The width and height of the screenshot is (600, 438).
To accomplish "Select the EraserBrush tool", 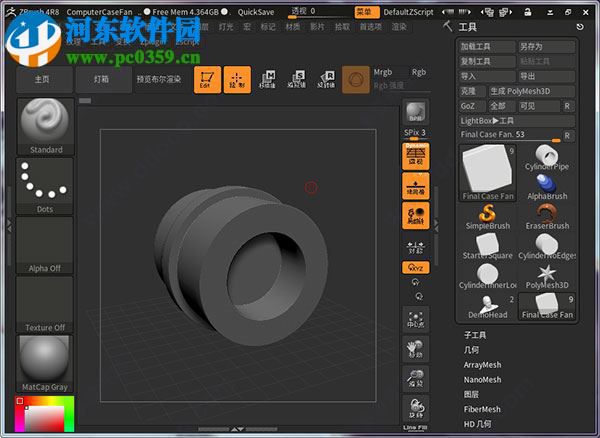I will [546, 217].
